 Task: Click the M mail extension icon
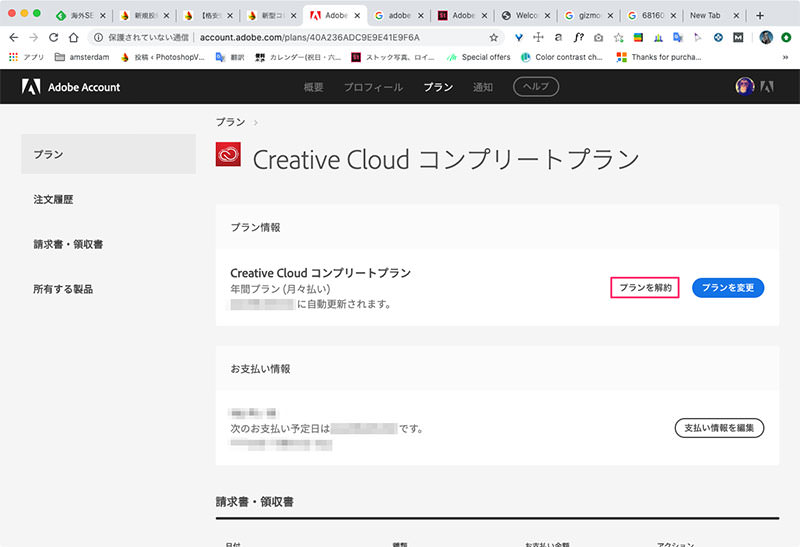point(738,37)
